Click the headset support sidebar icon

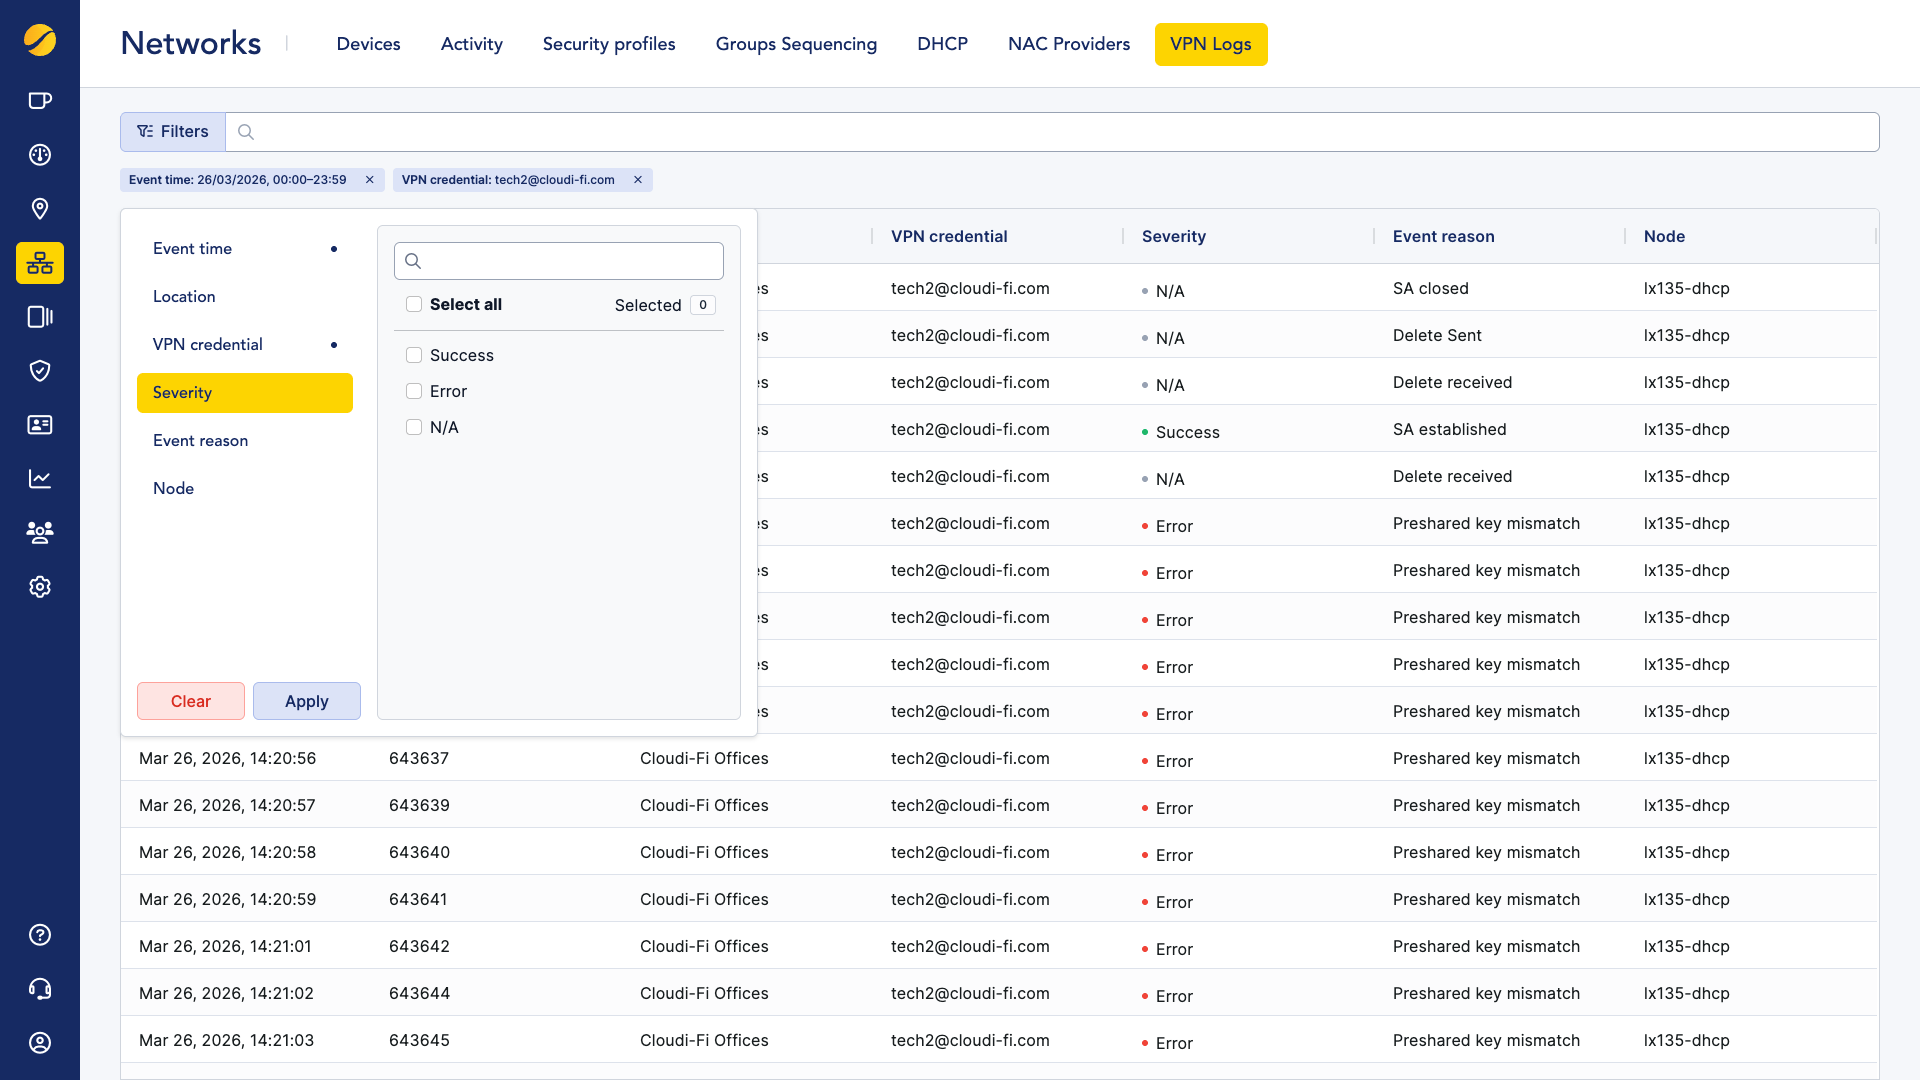(x=40, y=989)
